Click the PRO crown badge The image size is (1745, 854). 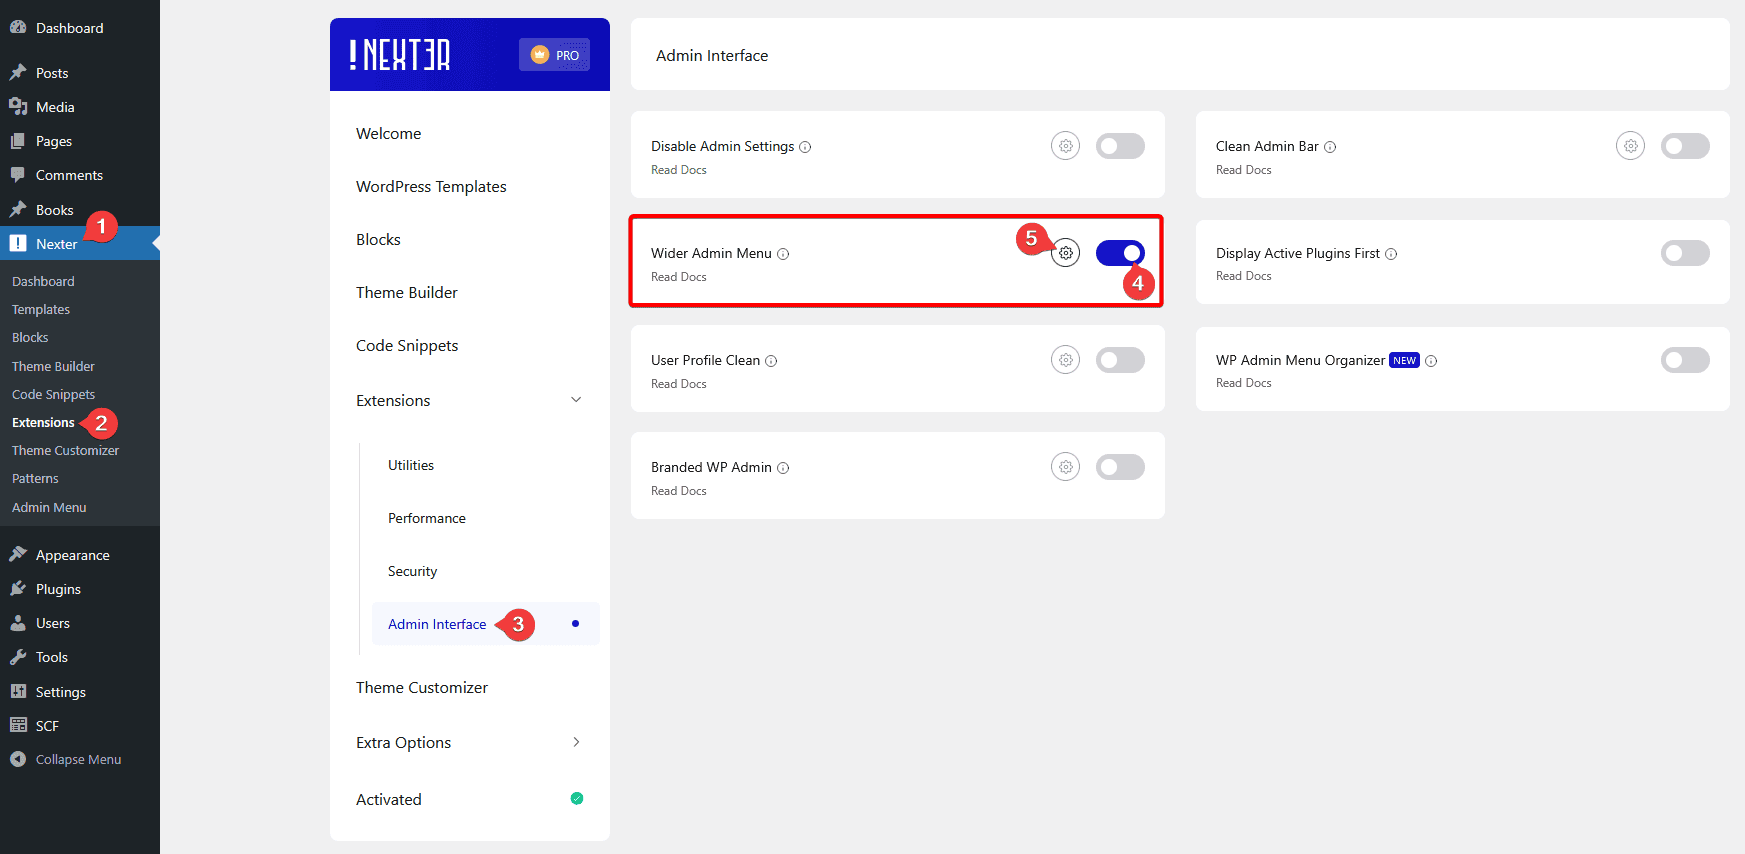pyautogui.click(x=554, y=55)
